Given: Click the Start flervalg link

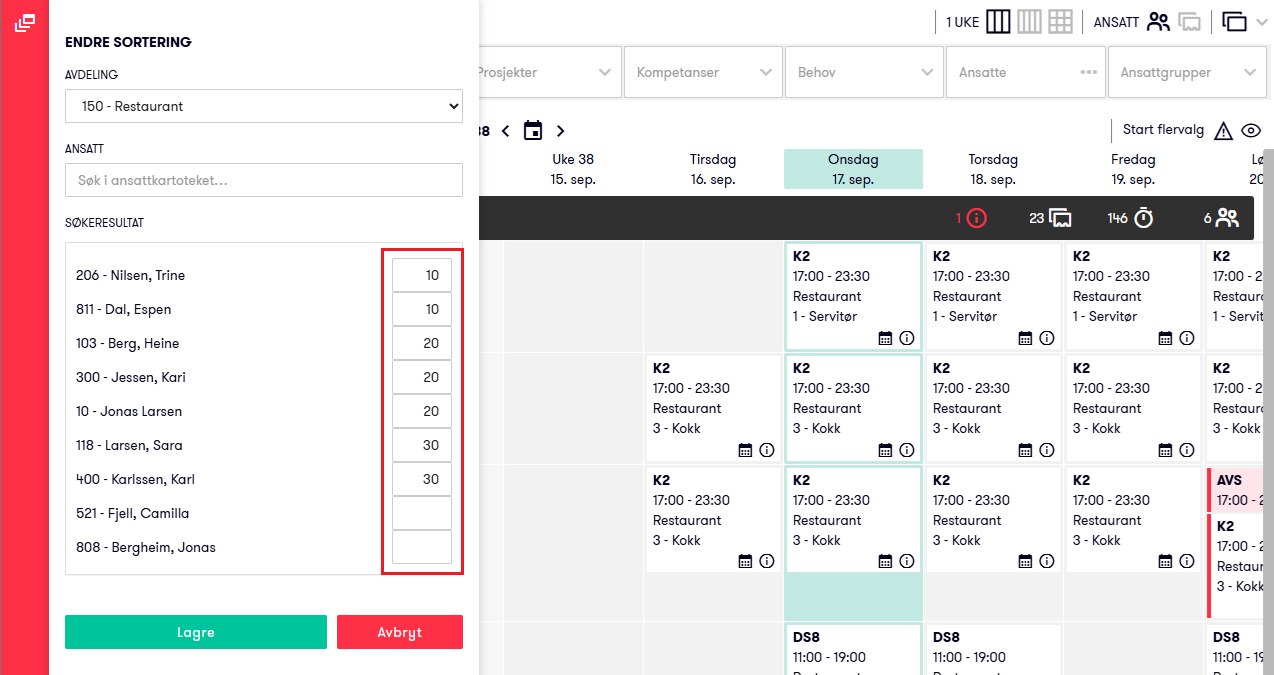Looking at the screenshot, I should pos(1163,130).
